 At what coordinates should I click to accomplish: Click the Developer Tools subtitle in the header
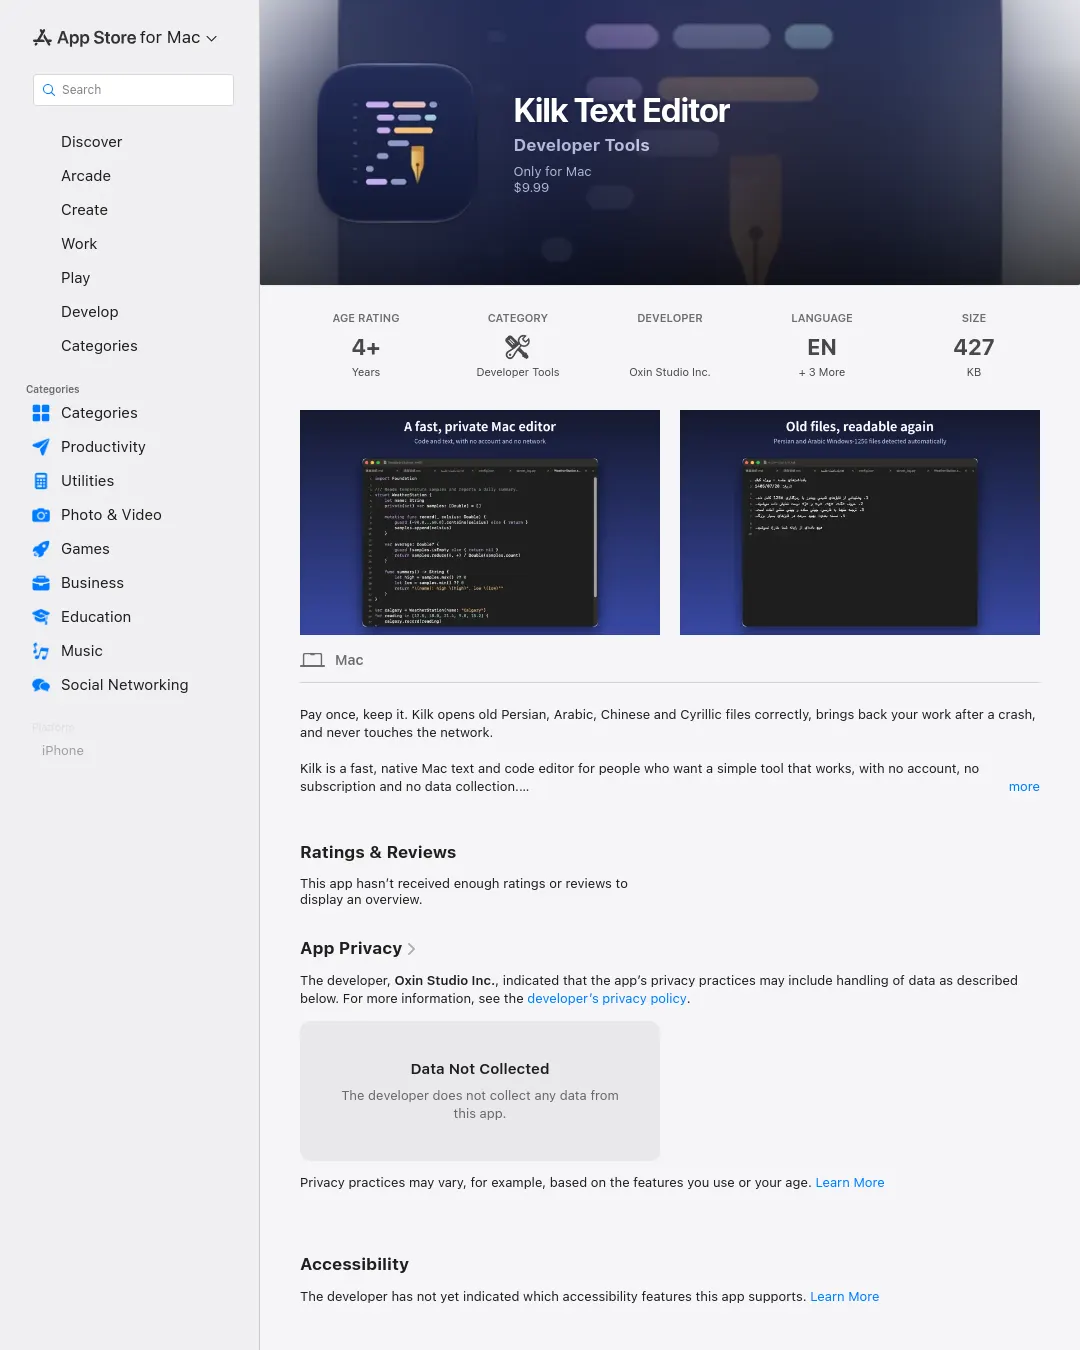pos(581,145)
